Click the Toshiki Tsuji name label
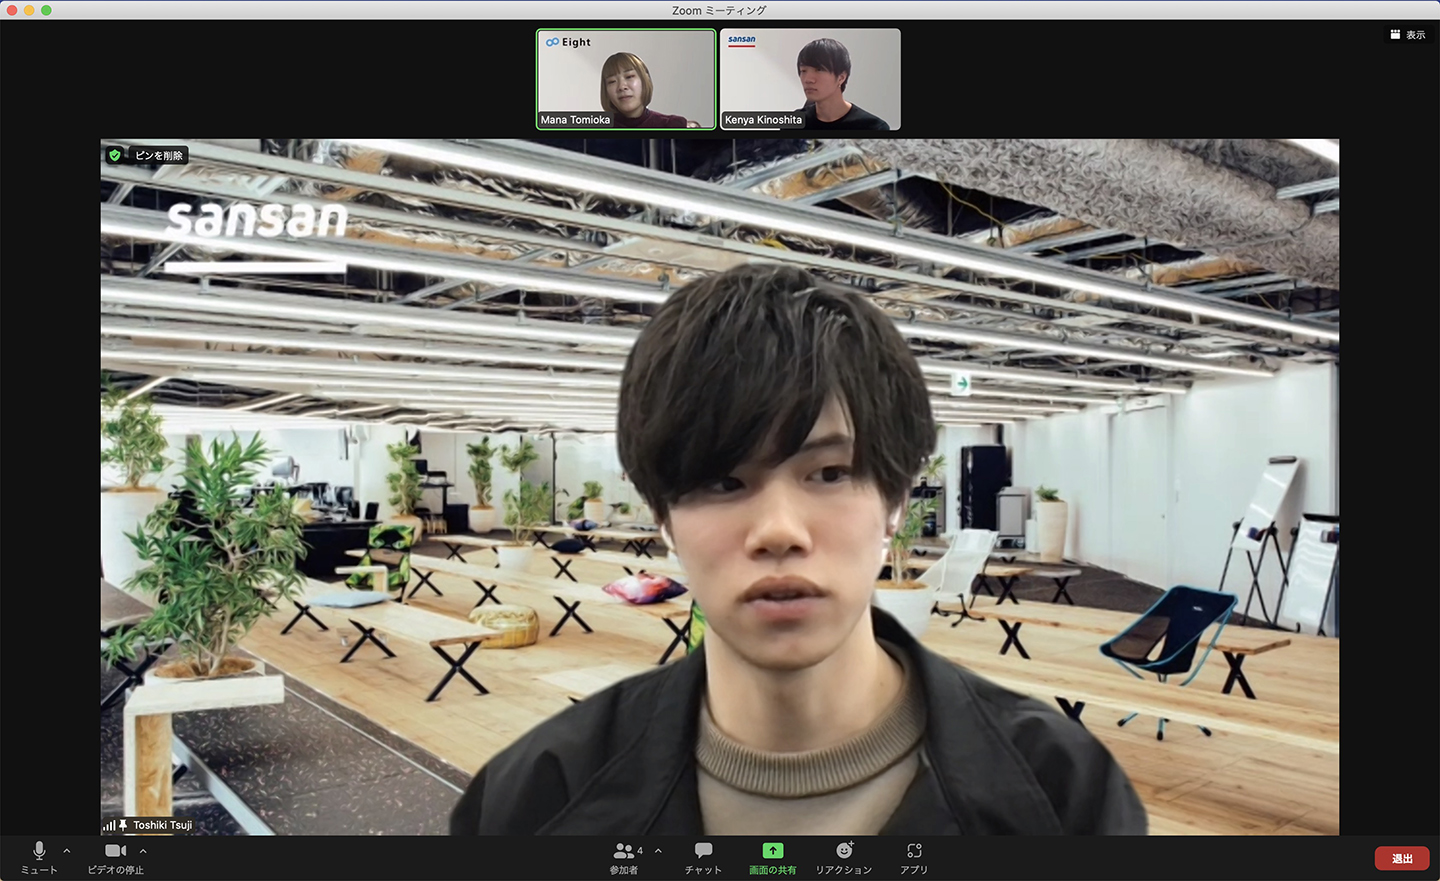Image resolution: width=1440 pixels, height=881 pixels. 162,825
